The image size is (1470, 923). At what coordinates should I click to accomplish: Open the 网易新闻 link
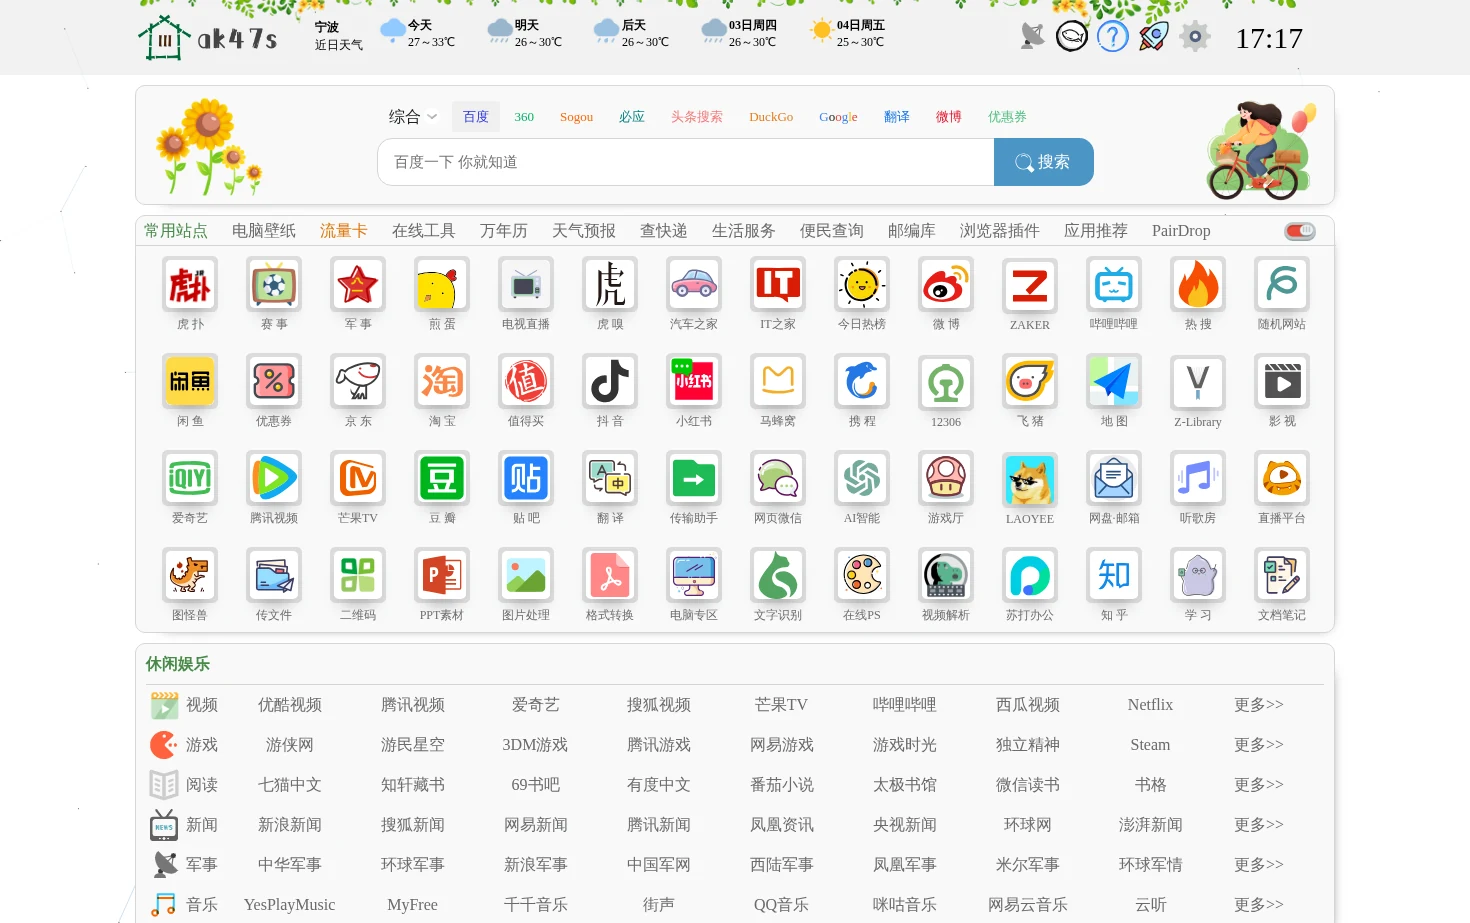click(x=536, y=825)
